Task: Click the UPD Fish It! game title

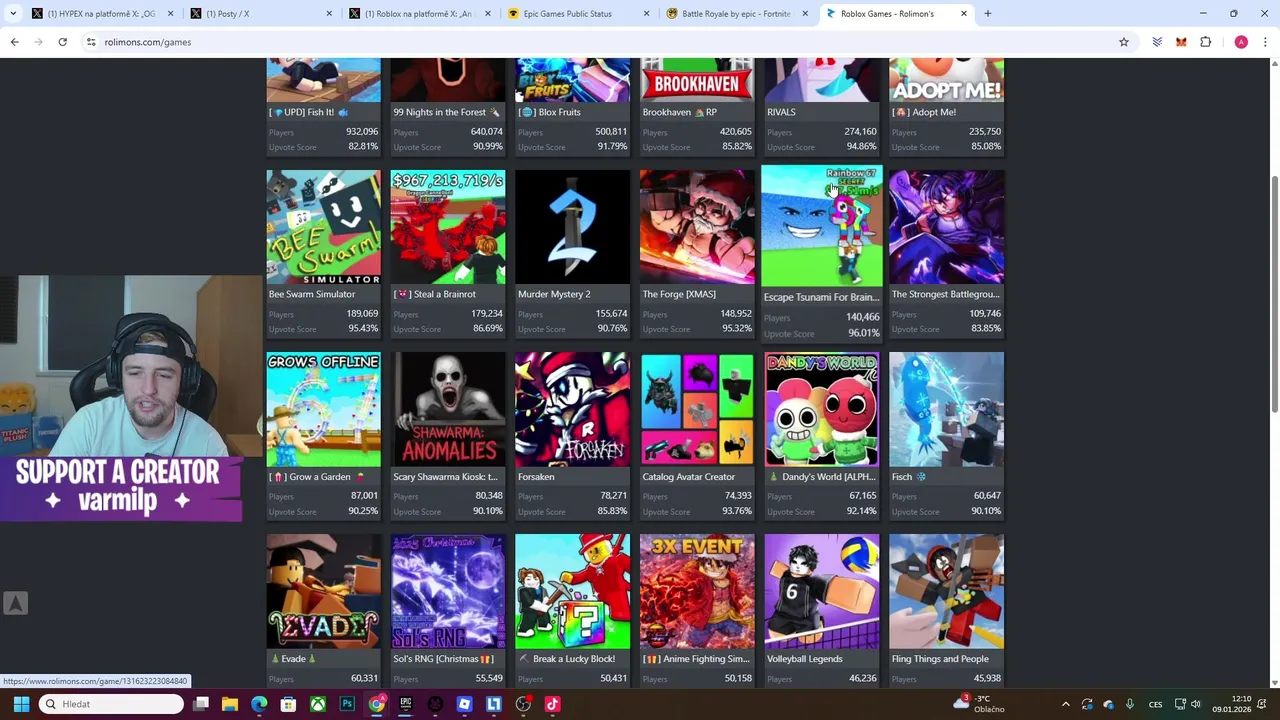Action: [x=308, y=112]
